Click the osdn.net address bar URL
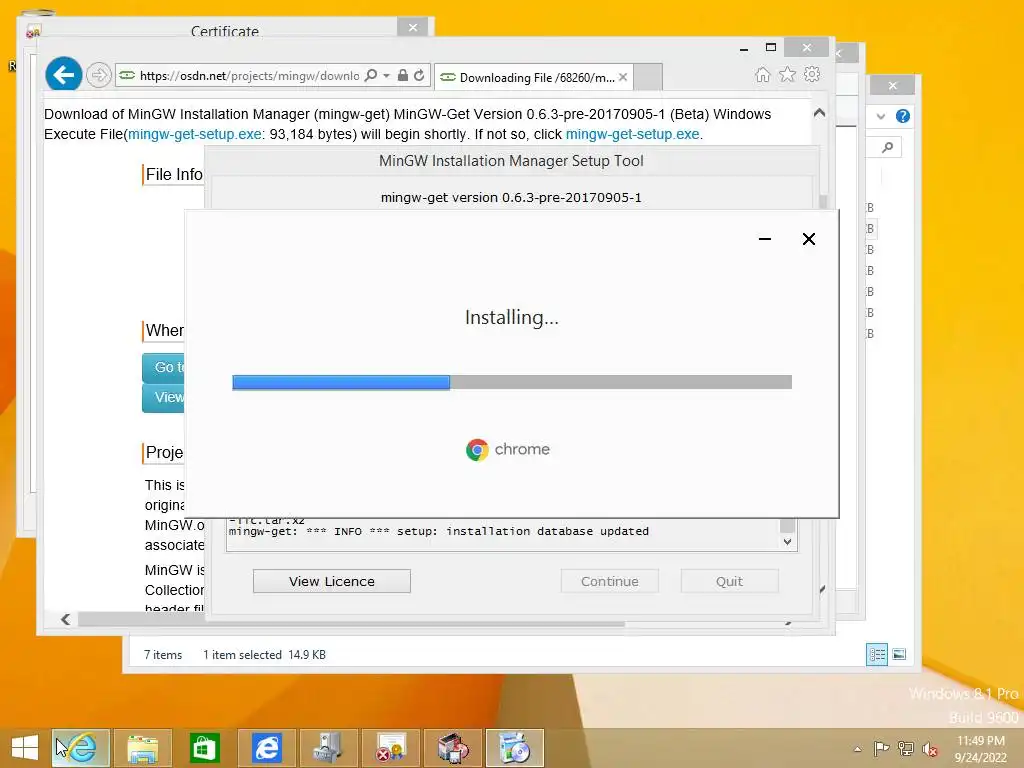The width and height of the screenshot is (1024, 768). pos(249,76)
